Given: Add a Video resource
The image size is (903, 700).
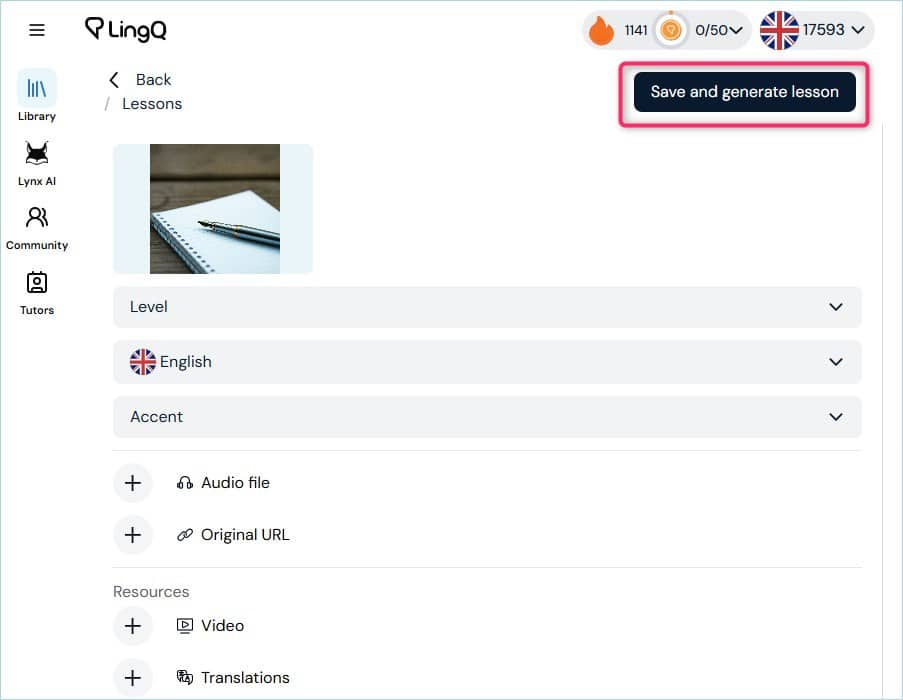Looking at the screenshot, I should [133, 626].
